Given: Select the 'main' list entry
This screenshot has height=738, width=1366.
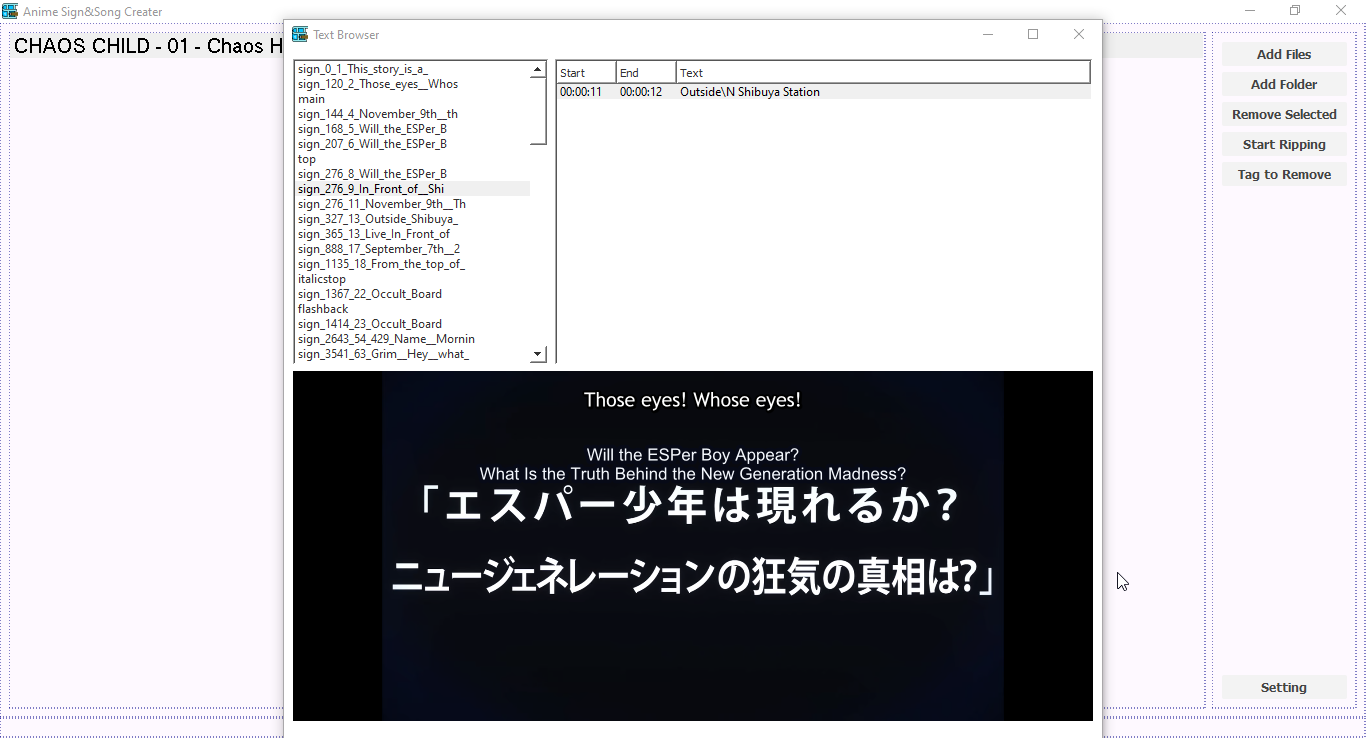Looking at the screenshot, I should 412,99.
